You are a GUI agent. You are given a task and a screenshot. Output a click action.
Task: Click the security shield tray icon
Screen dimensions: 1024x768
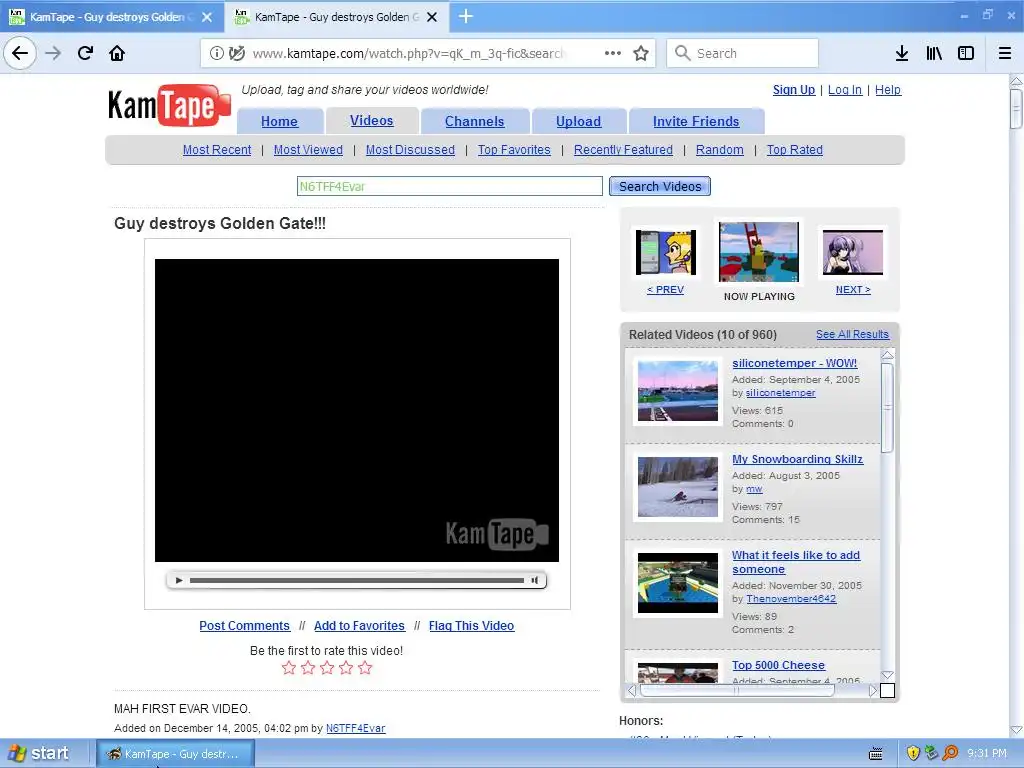913,753
